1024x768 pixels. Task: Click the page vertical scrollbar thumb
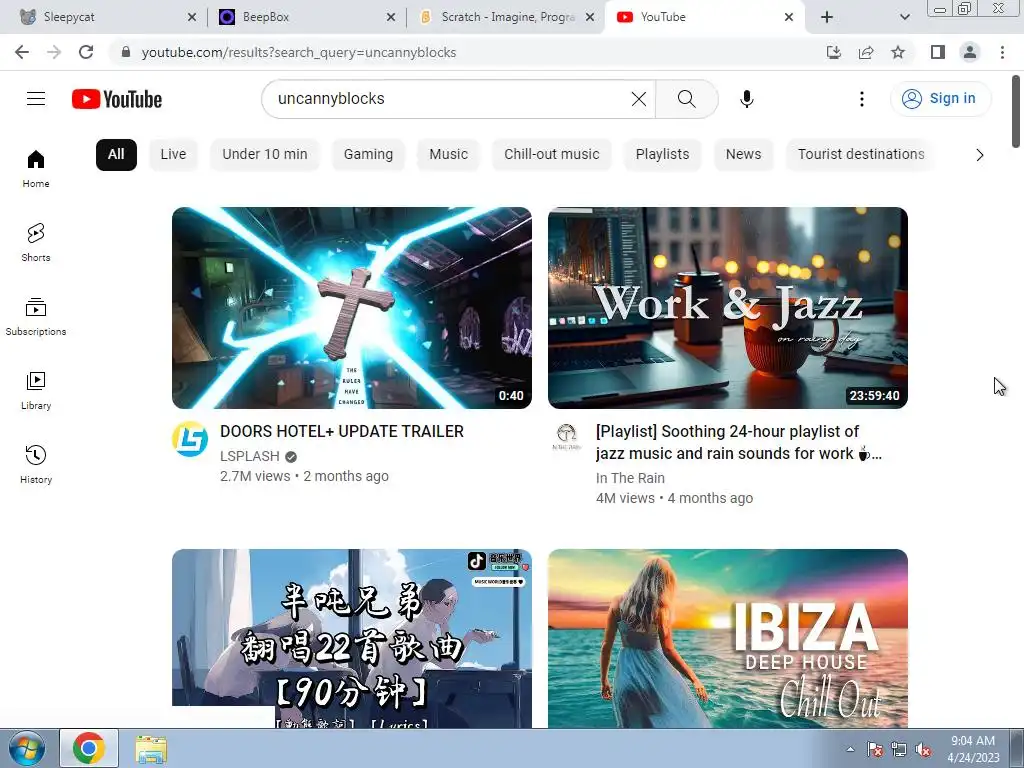click(1016, 111)
